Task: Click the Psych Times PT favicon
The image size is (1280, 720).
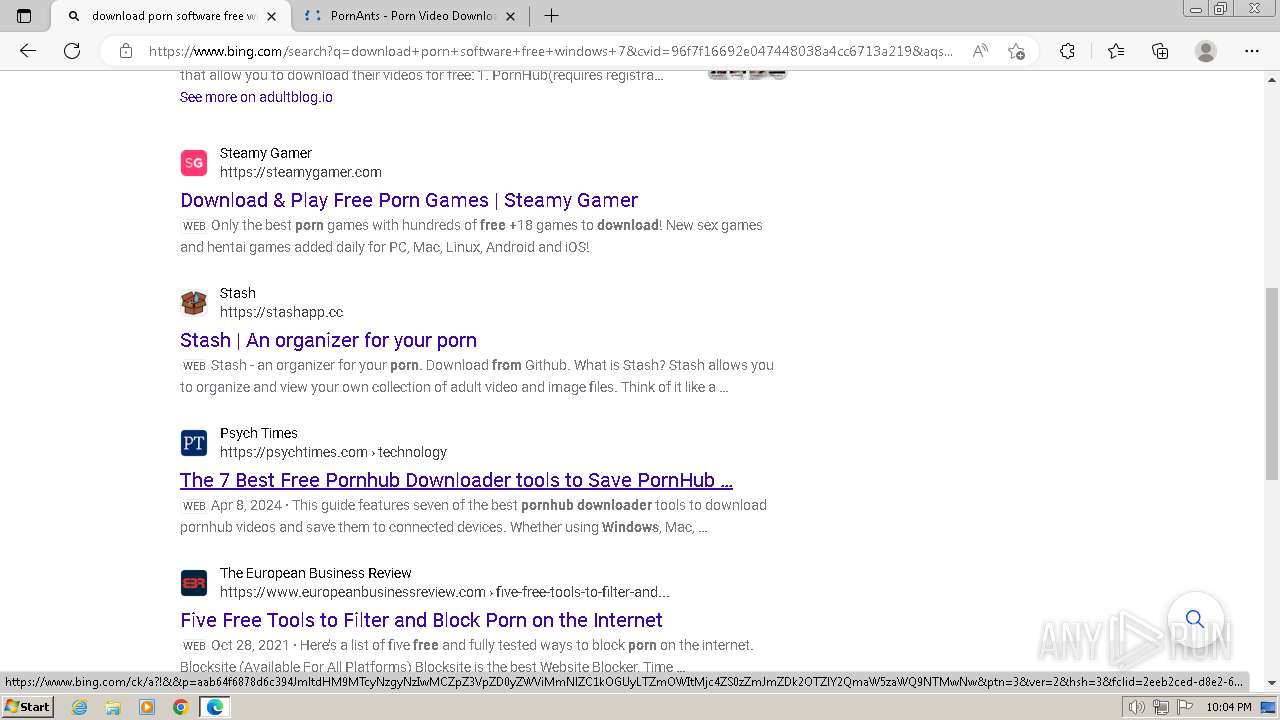Action: 193,442
